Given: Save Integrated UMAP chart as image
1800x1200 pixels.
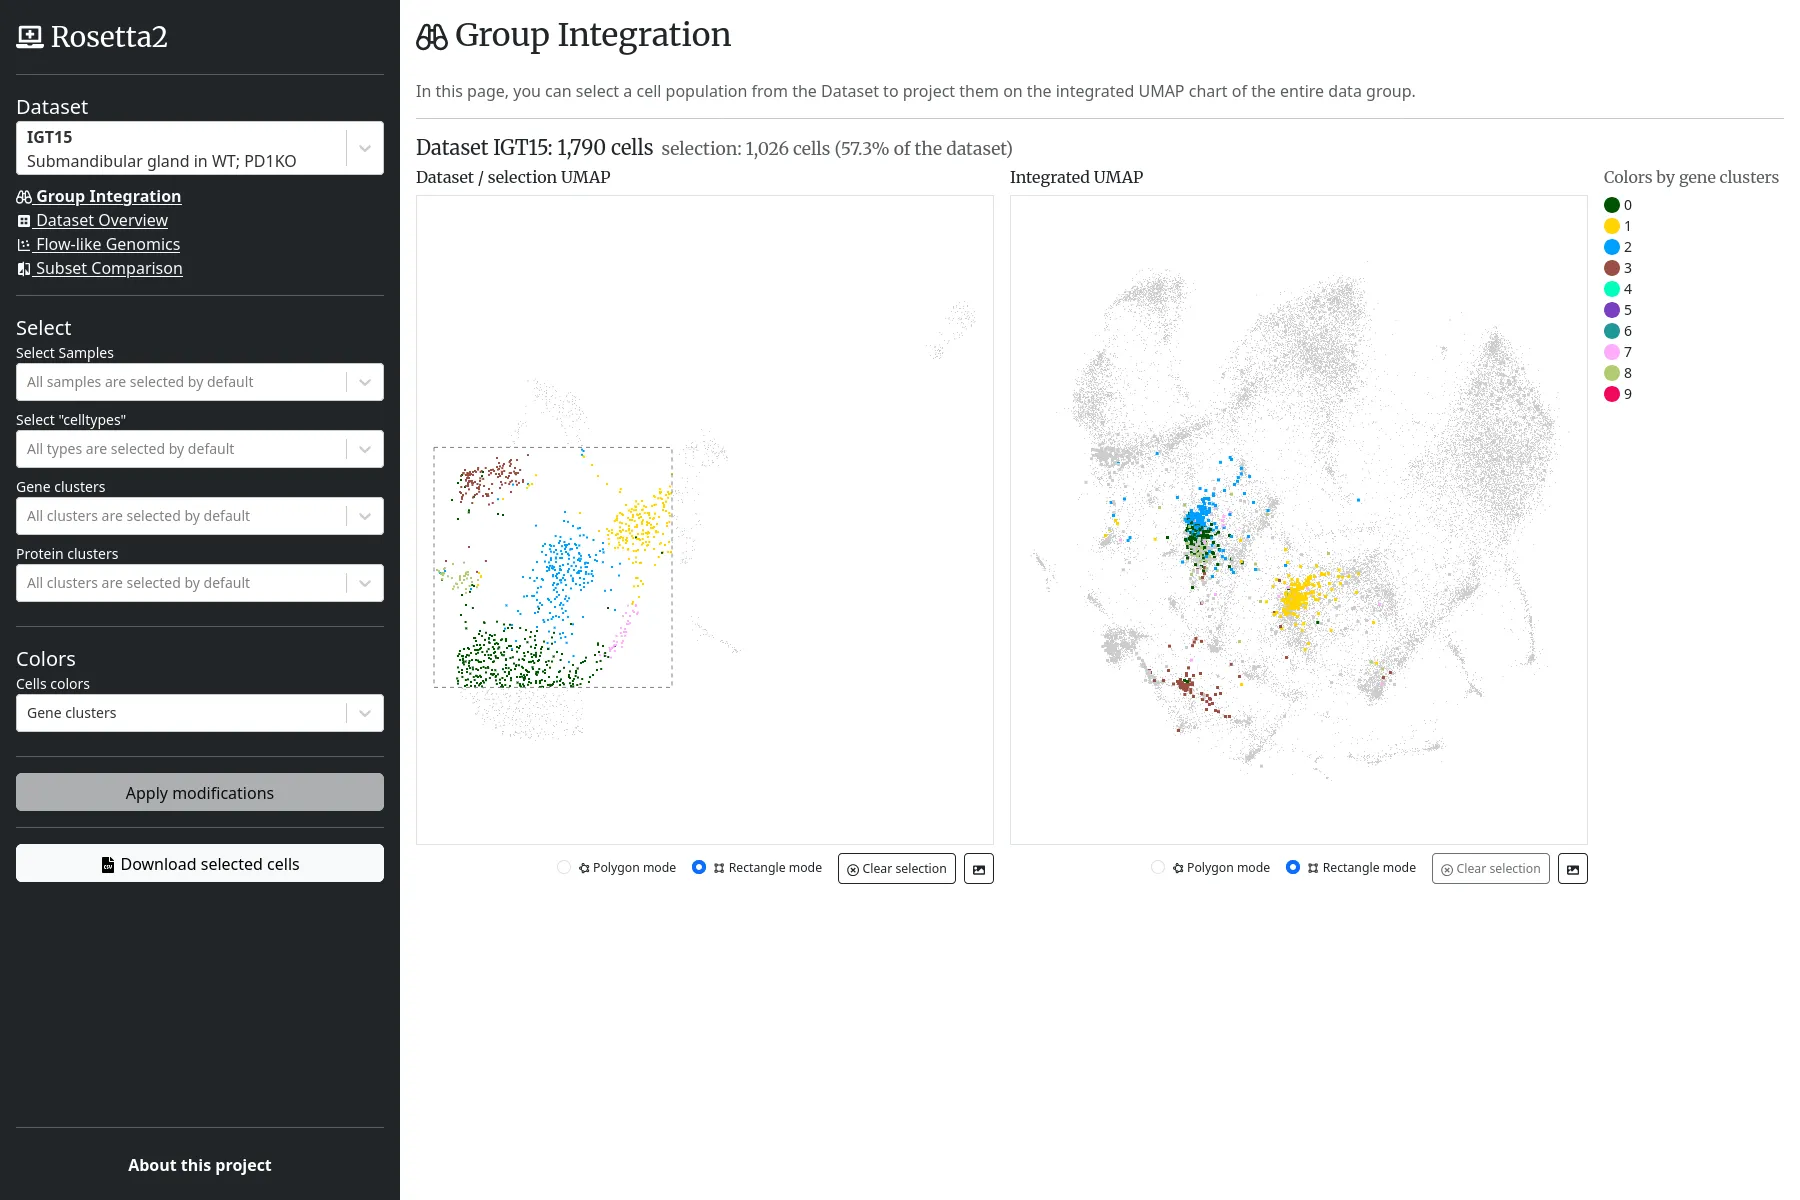Looking at the screenshot, I should tap(1572, 869).
